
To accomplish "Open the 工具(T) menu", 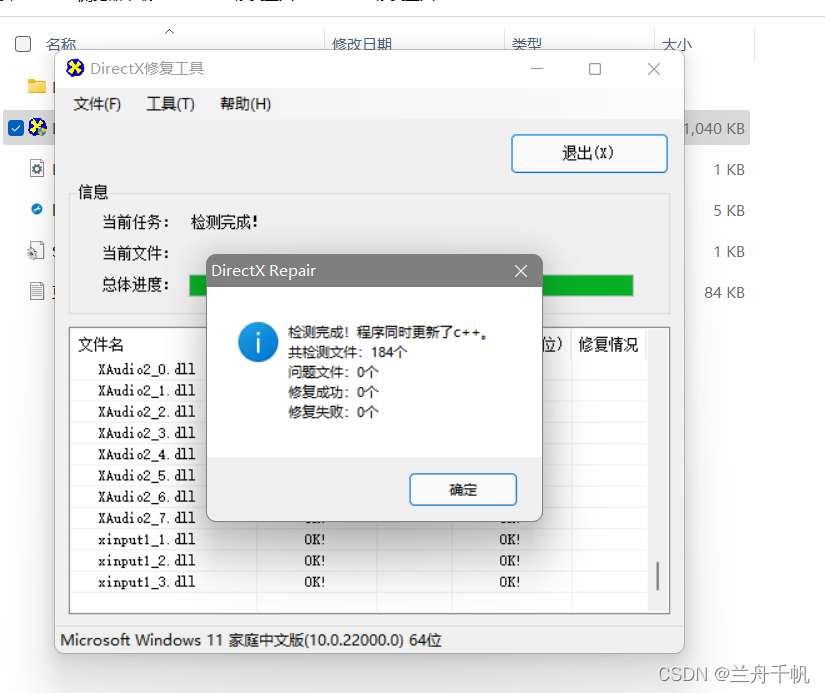I will point(170,104).
